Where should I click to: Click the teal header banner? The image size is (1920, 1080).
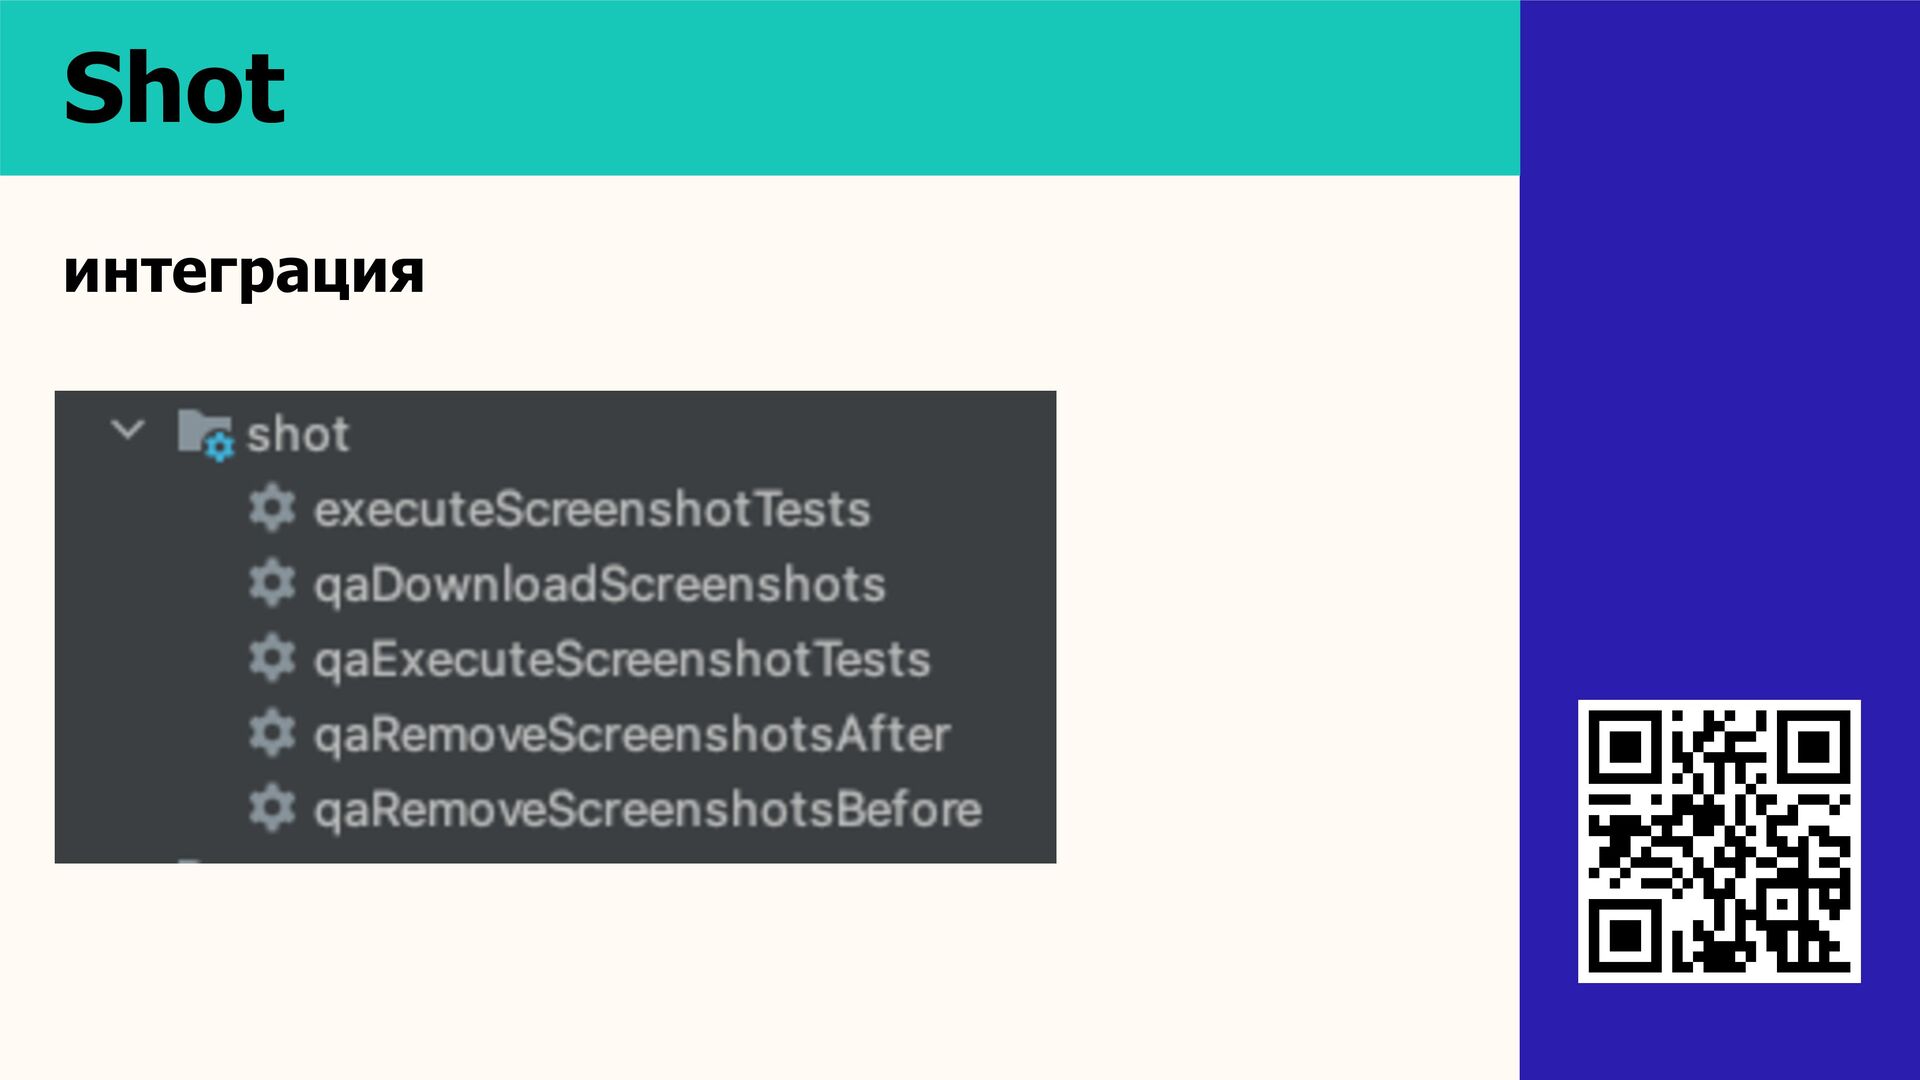tap(760, 88)
